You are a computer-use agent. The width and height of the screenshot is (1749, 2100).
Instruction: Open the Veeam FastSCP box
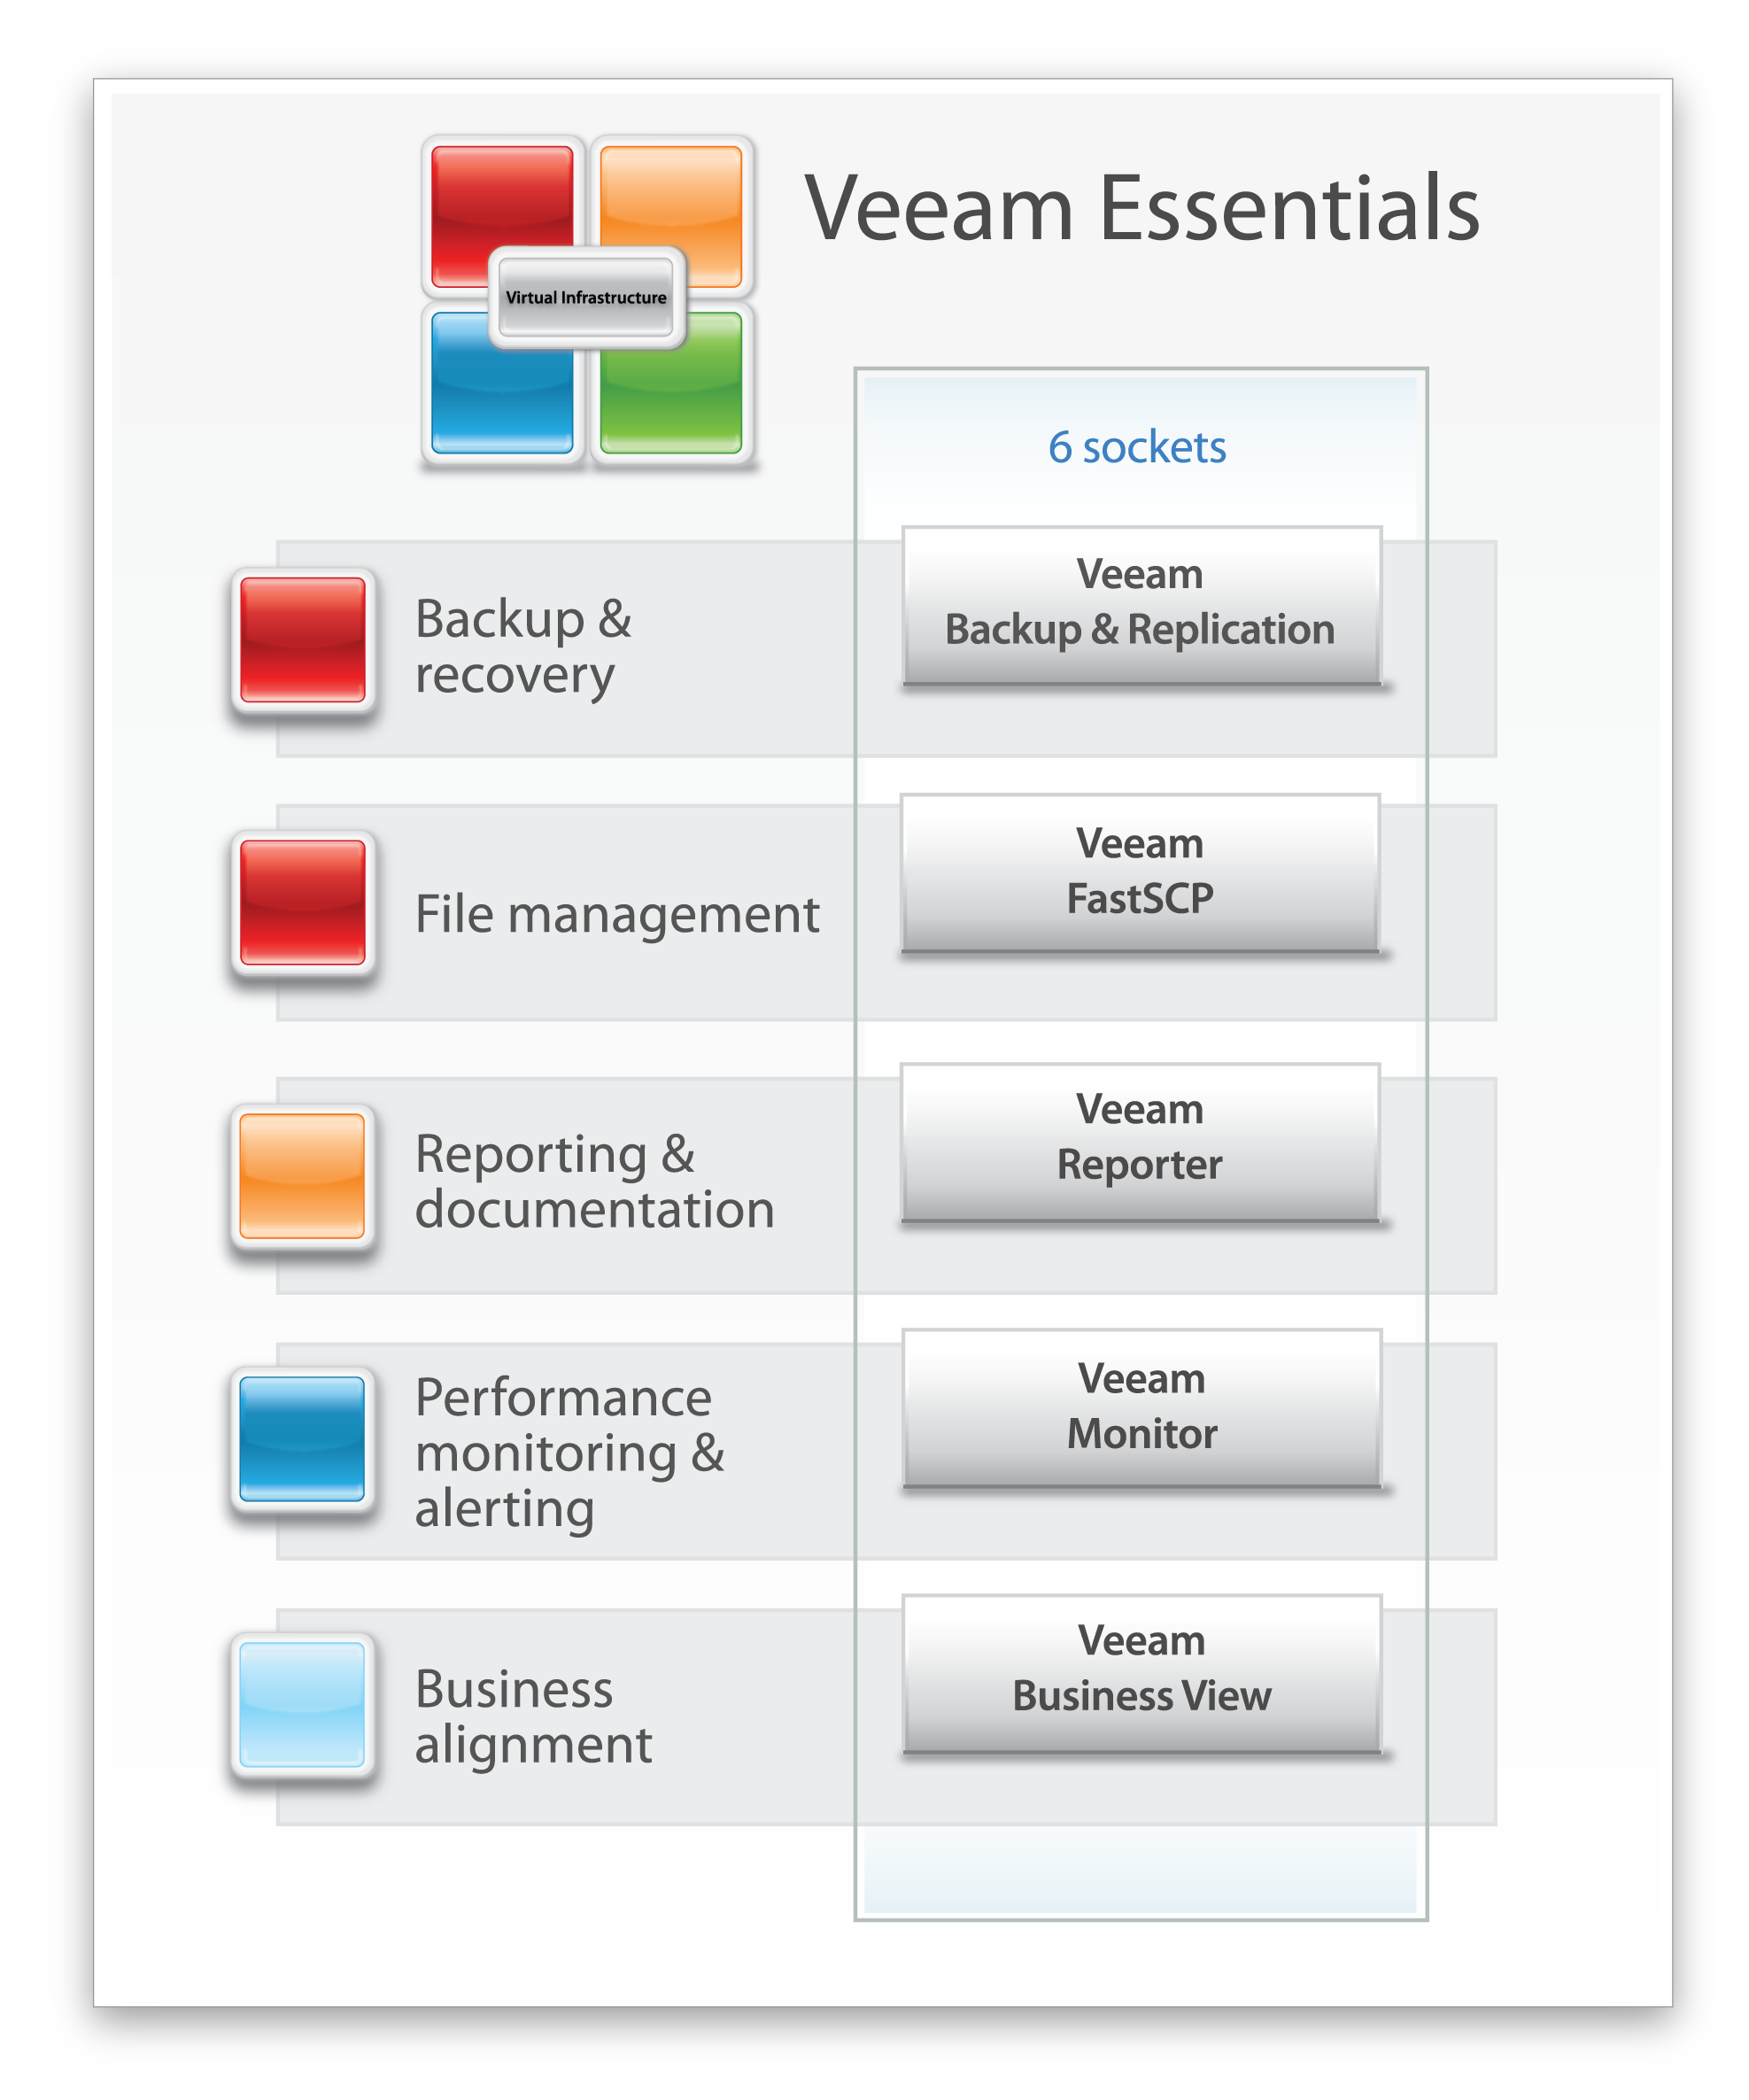click(x=1140, y=873)
